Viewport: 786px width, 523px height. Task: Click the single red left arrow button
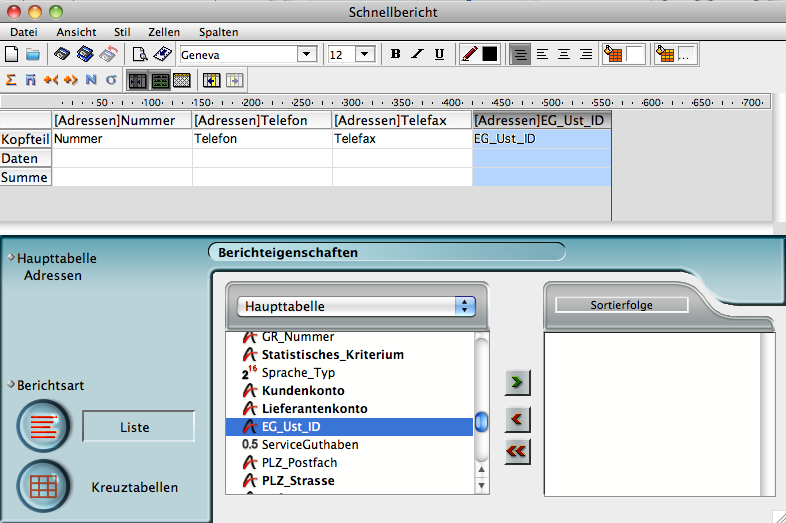[517, 418]
